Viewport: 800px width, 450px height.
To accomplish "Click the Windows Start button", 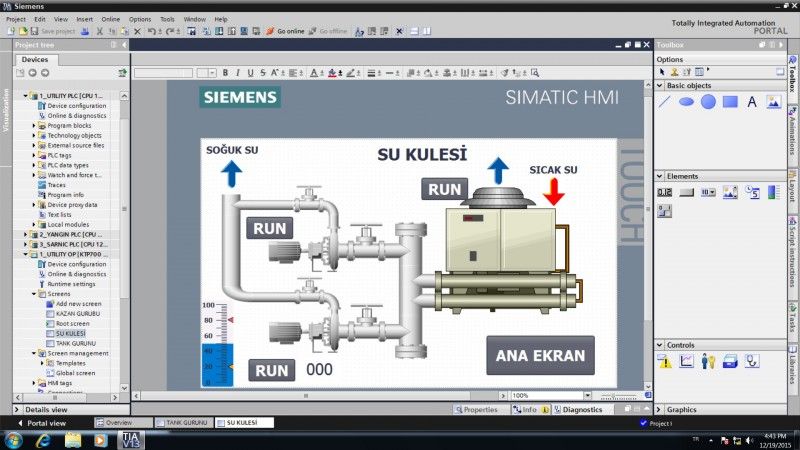I will 14,440.
